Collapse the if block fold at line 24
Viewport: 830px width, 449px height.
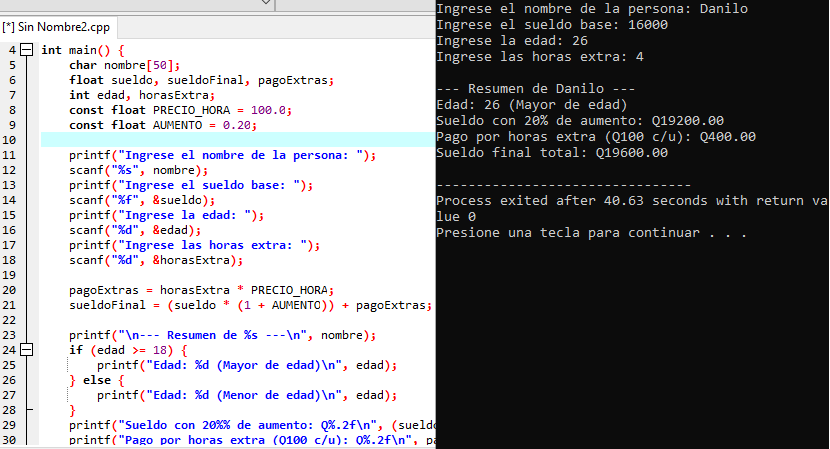pyautogui.click(x=27, y=350)
